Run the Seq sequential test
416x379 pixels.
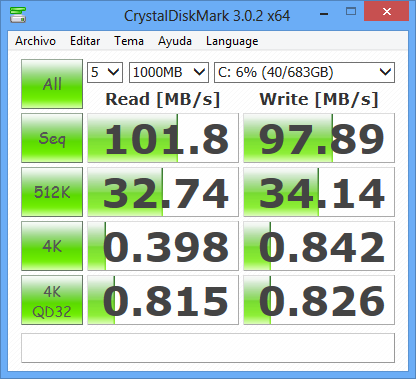[x=52, y=138]
